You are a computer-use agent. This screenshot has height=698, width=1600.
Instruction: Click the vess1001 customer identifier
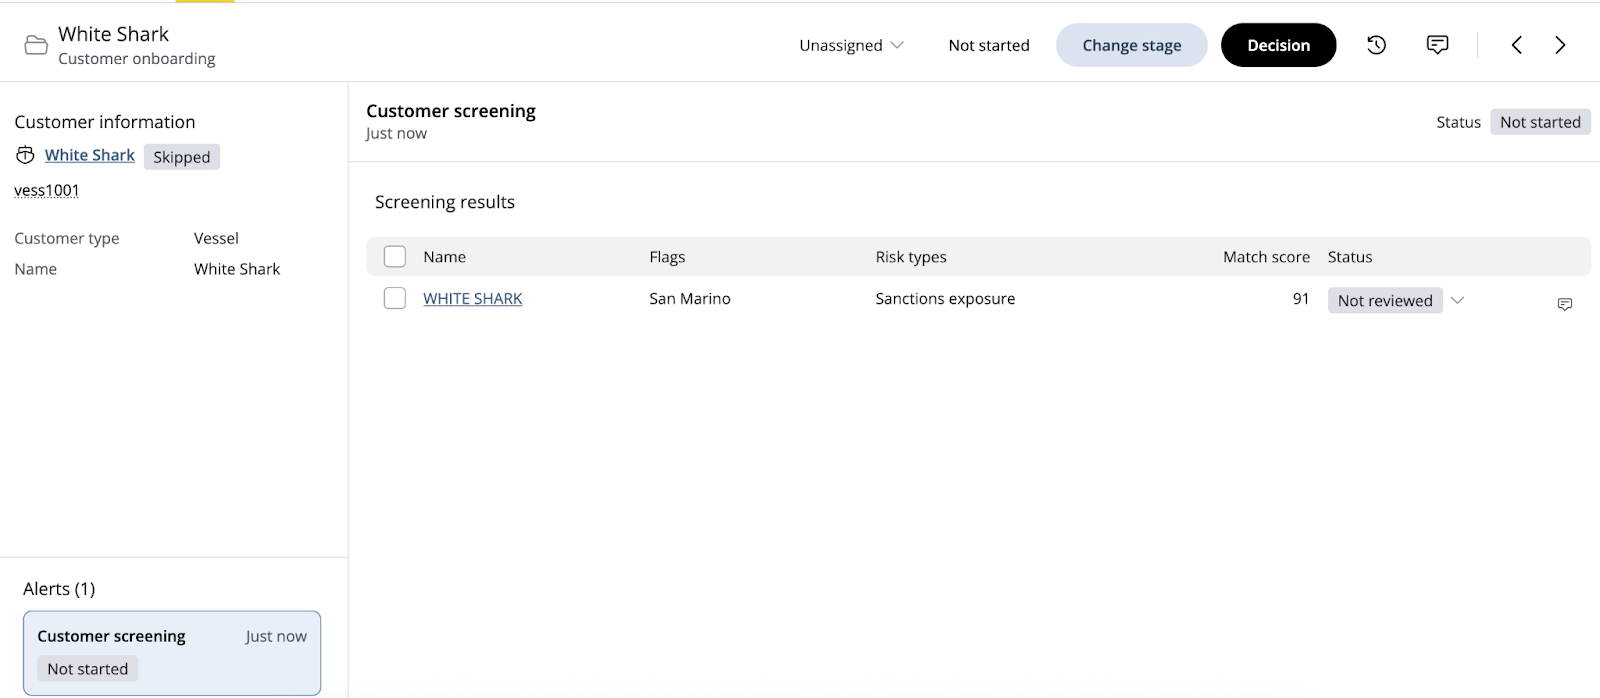click(x=47, y=190)
